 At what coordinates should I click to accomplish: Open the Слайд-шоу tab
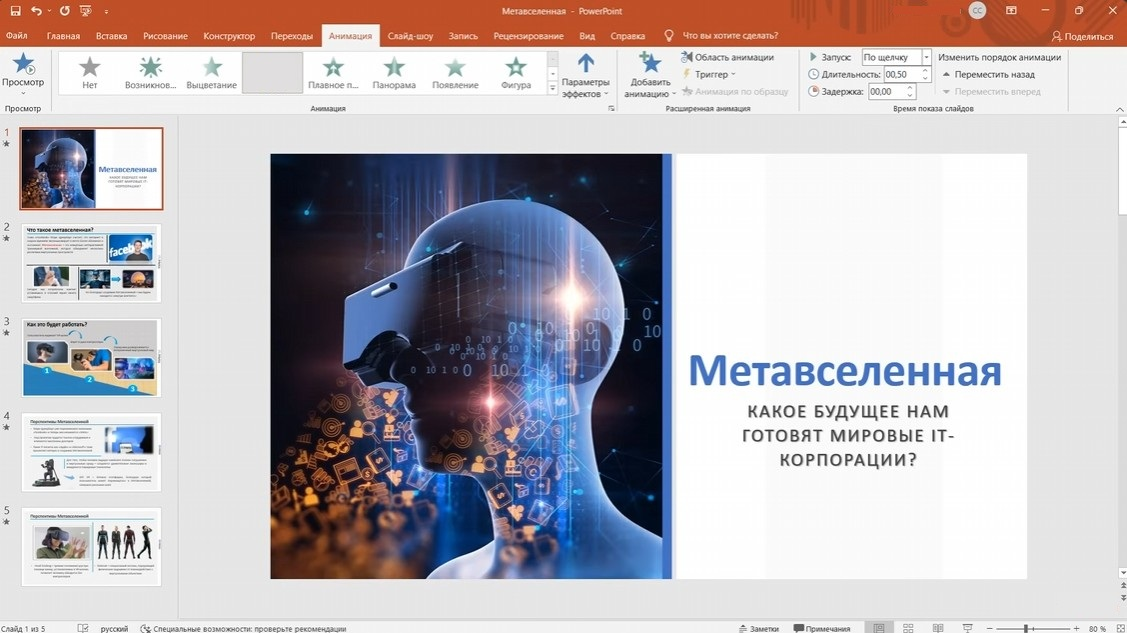(410, 36)
